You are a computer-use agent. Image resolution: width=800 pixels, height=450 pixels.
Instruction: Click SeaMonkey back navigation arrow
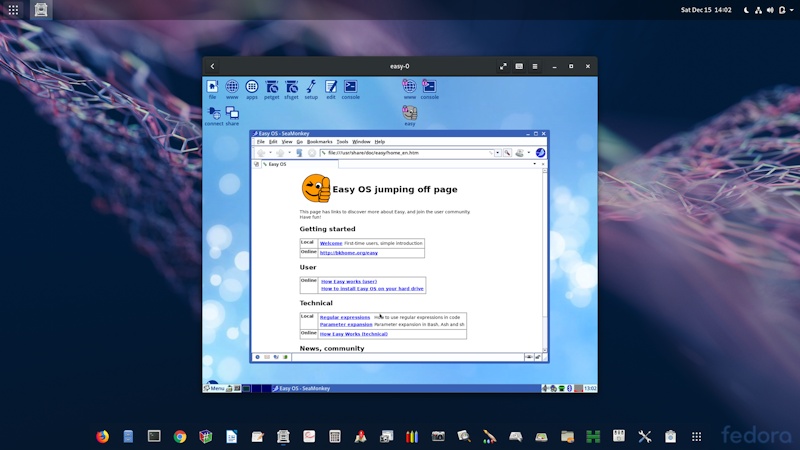click(x=261, y=153)
